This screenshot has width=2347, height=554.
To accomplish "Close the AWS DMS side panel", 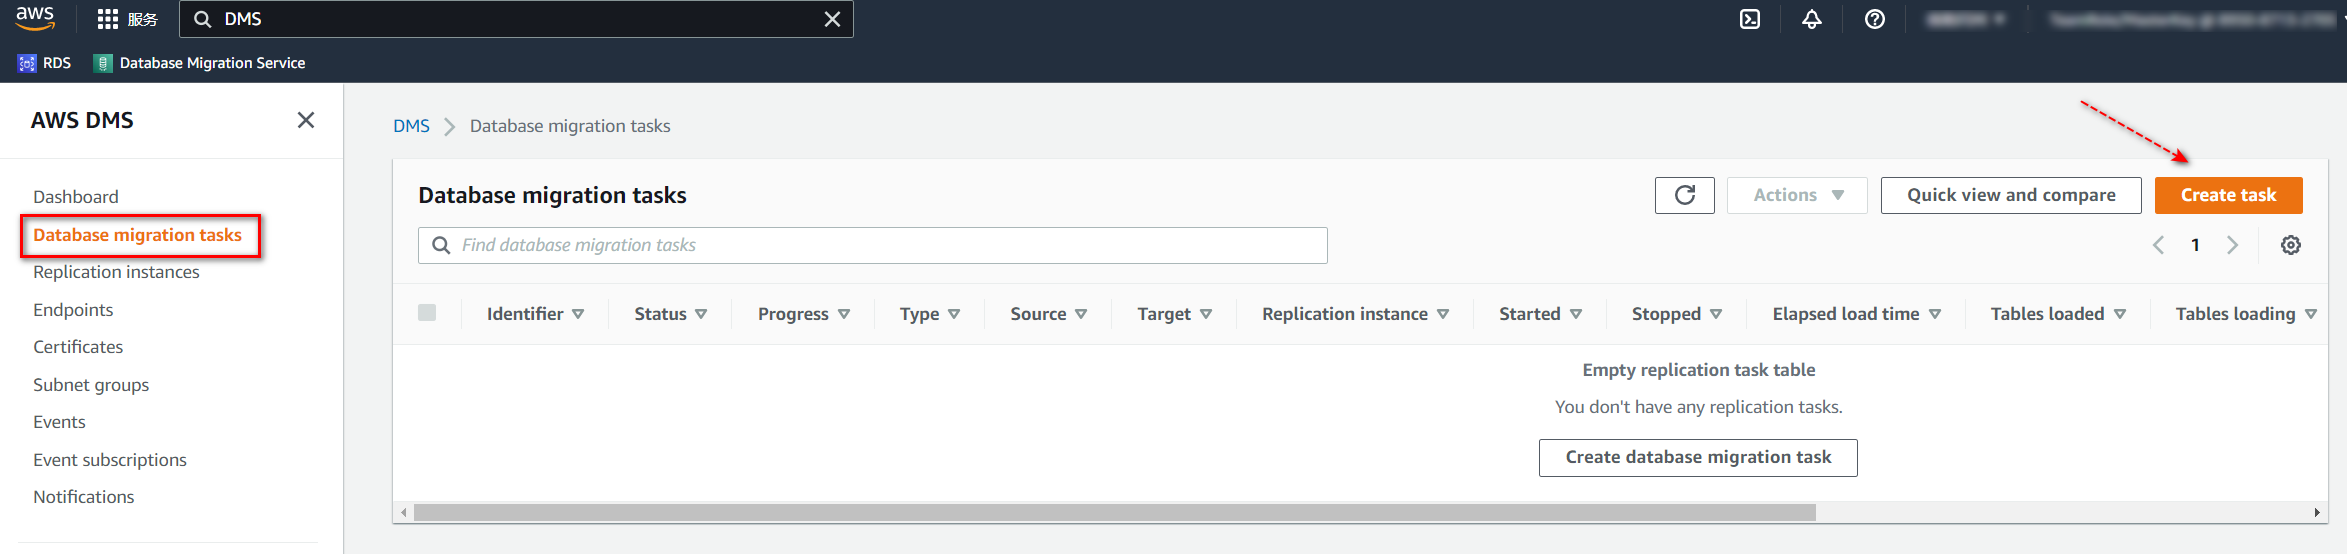I will pyautogui.click(x=306, y=120).
